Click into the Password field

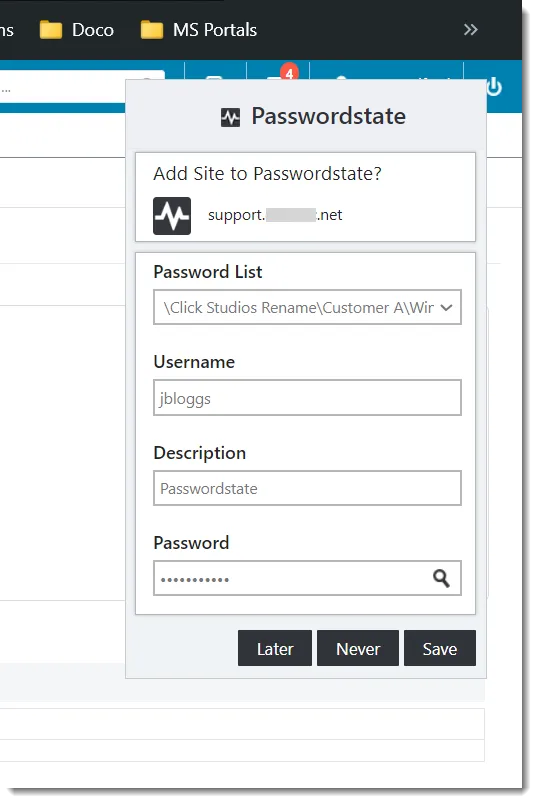click(x=307, y=578)
